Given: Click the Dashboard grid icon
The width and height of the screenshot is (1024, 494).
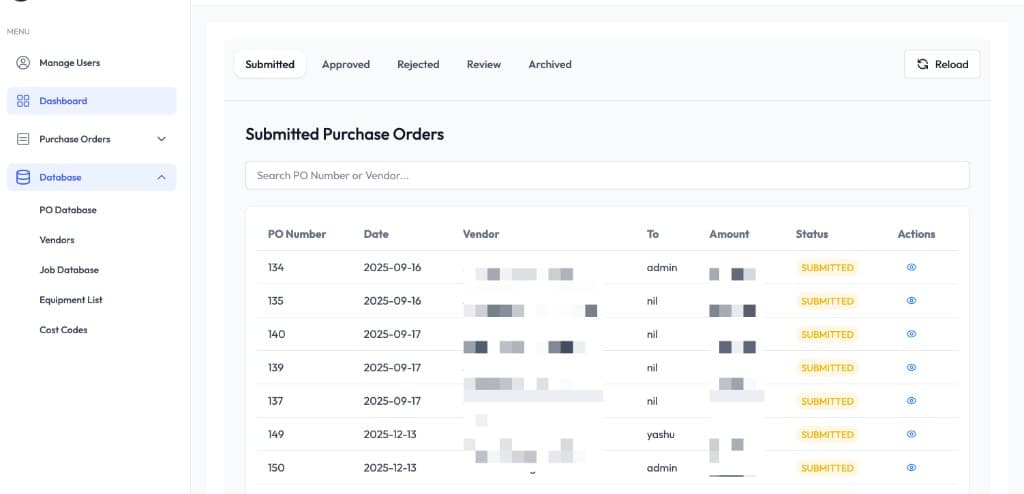Looking at the screenshot, I should [23, 101].
